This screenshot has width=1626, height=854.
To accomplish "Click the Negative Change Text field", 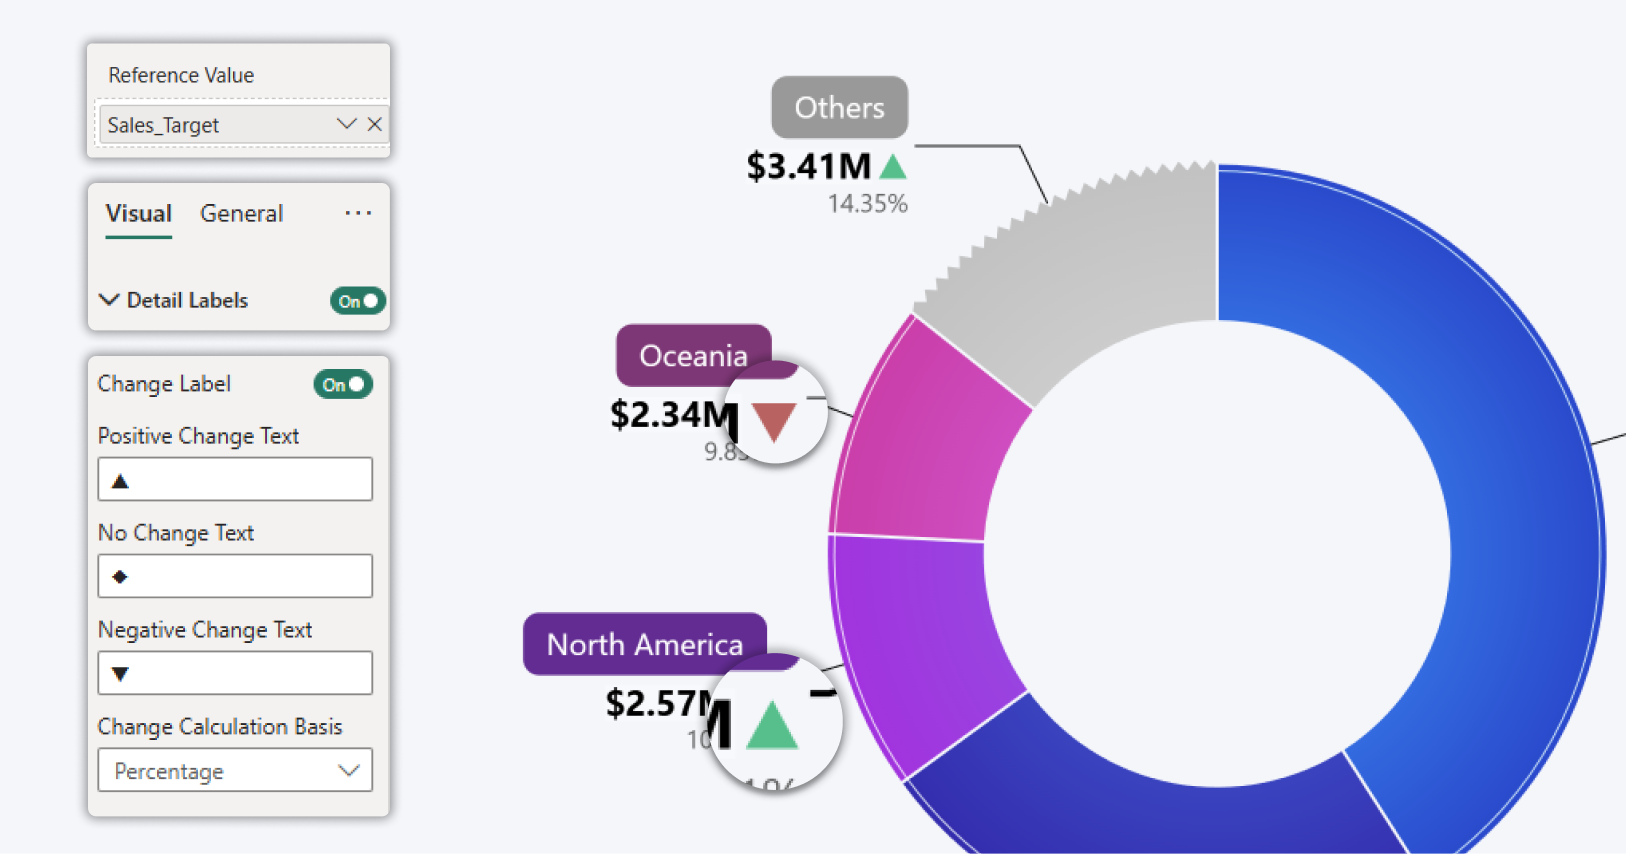I will (235, 673).
